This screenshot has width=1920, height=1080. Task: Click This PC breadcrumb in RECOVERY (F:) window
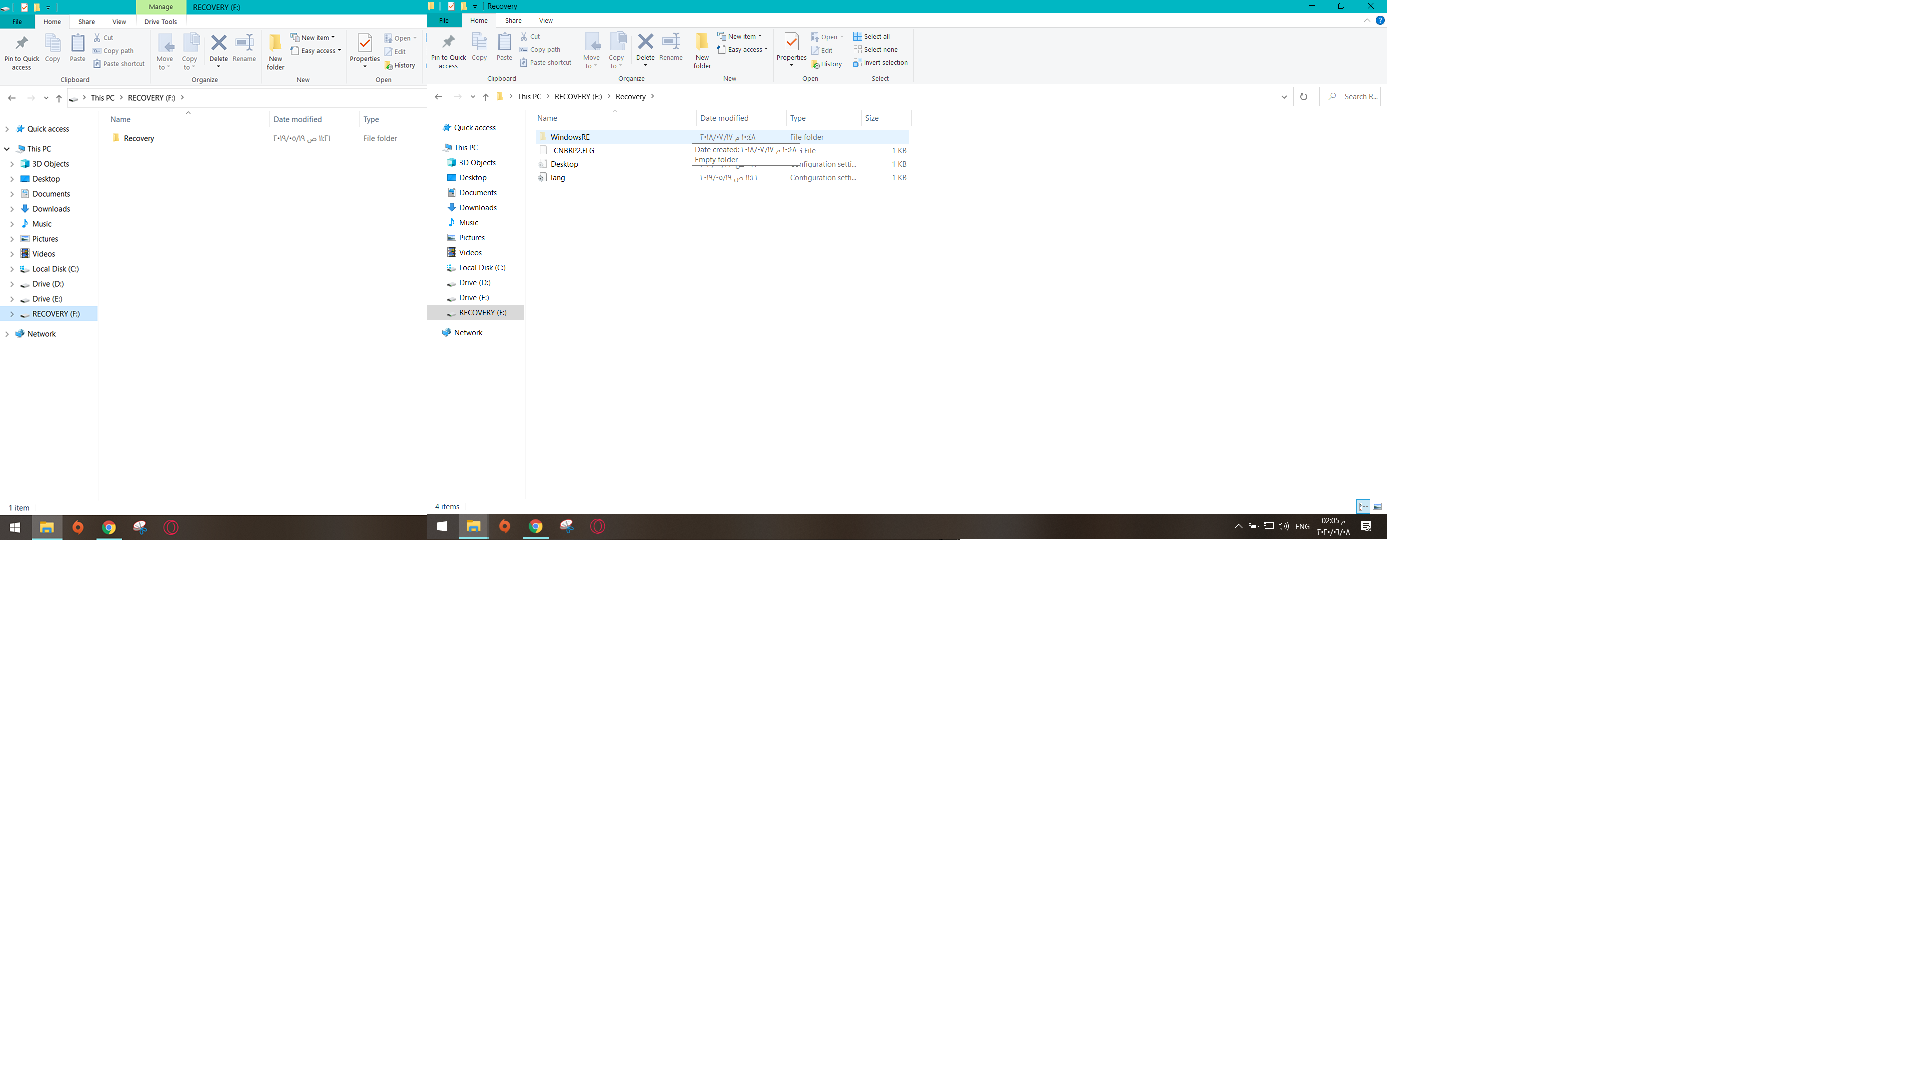point(102,98)
